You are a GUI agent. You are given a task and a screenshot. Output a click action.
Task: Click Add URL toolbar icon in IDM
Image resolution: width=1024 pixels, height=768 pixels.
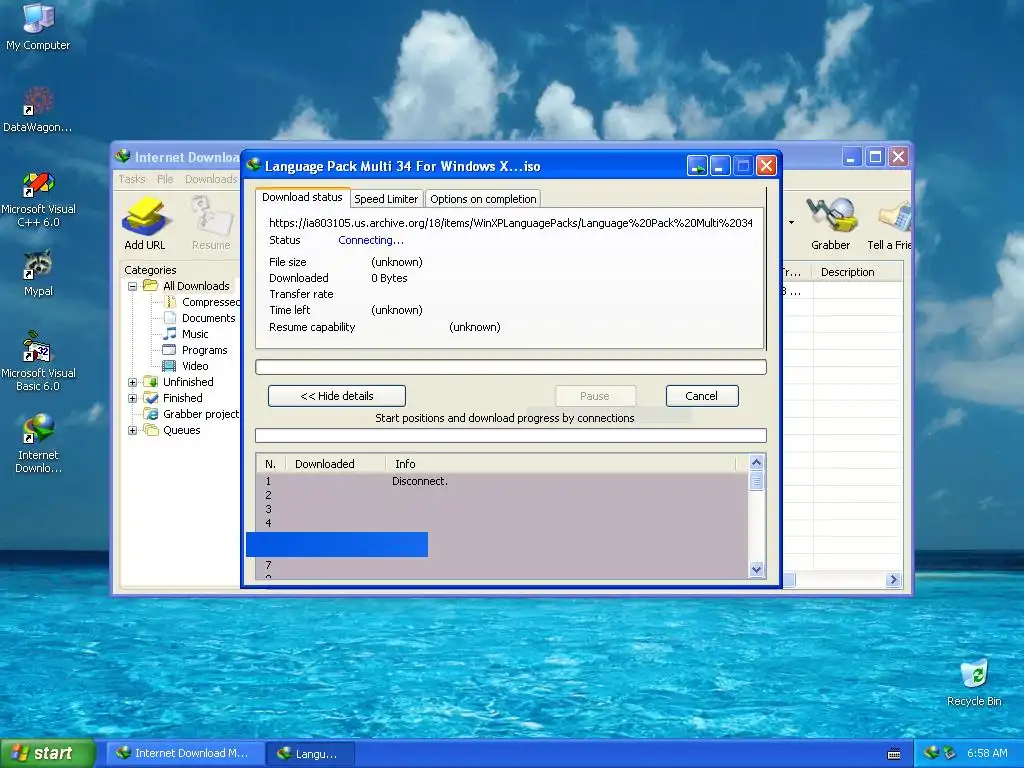(x=144, y=224)
